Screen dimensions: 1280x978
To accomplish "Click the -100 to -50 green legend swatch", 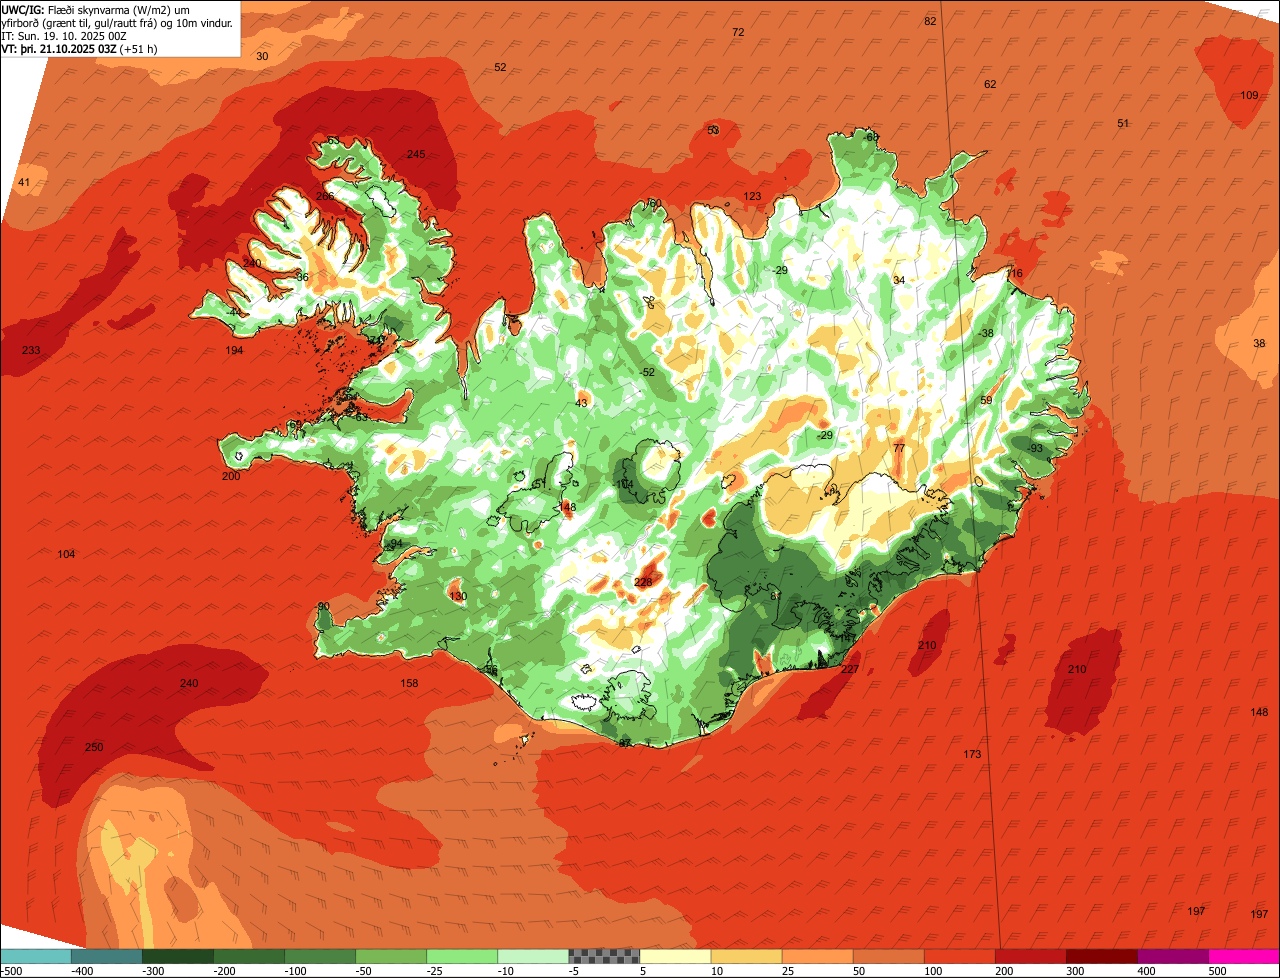I will pyautogui.click(x=320, y=956).
